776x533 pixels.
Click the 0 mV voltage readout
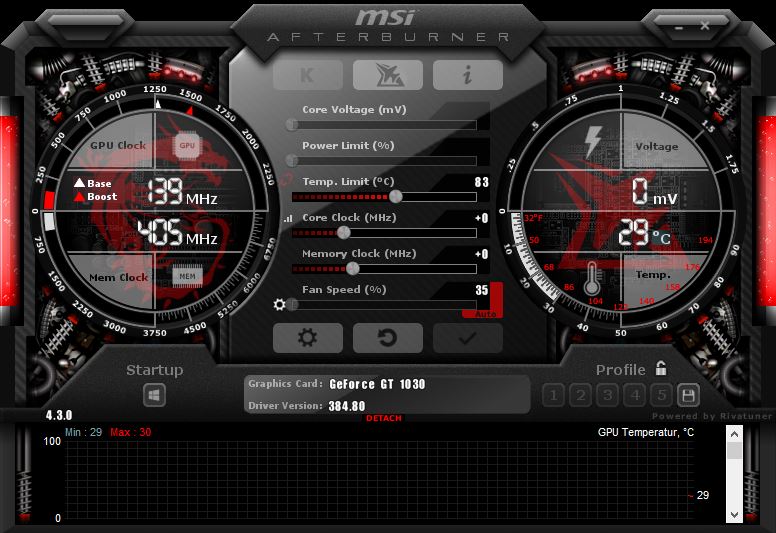(x=654, y=192)
